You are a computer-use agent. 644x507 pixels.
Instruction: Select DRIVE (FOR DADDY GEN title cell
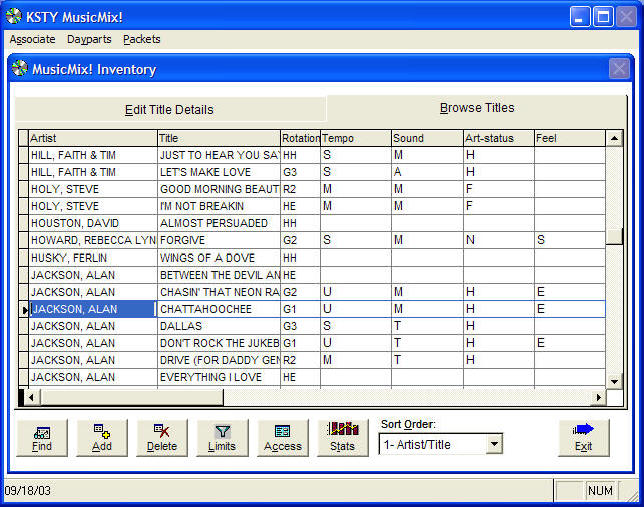219,360
